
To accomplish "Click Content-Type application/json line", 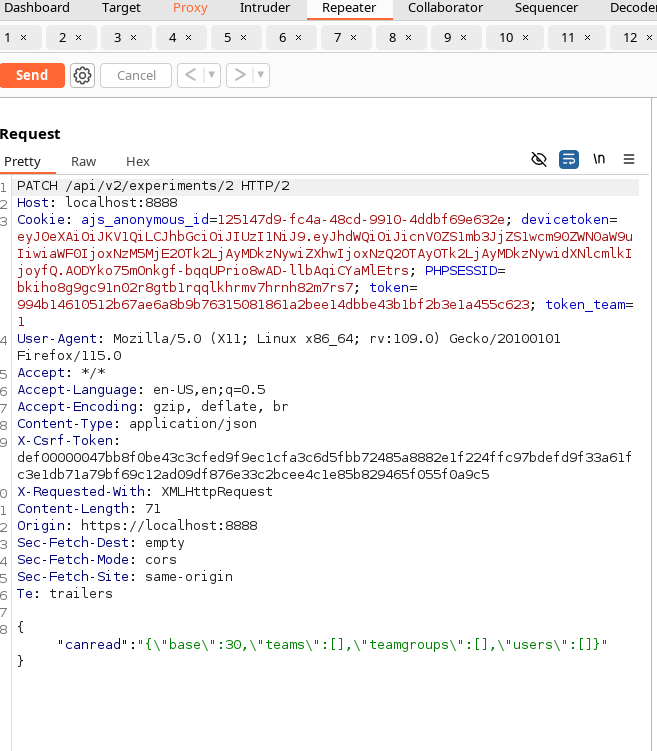I will [137, 424].
